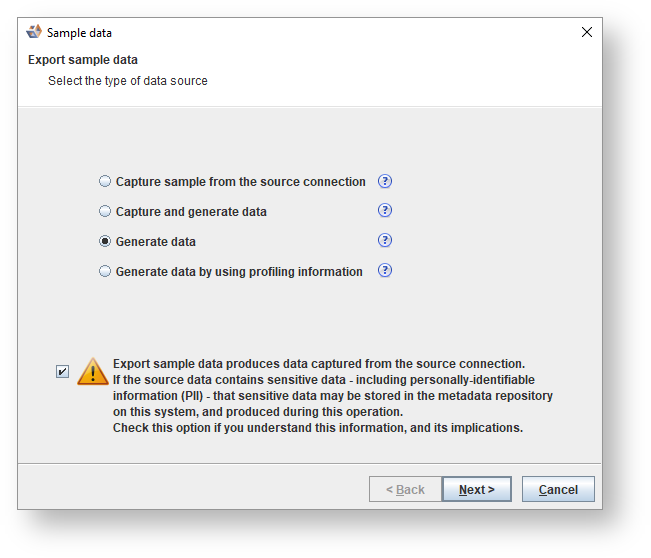Click the yellow warning triangle icon
This screenshot has height=558, width=651.
[93, 372]
